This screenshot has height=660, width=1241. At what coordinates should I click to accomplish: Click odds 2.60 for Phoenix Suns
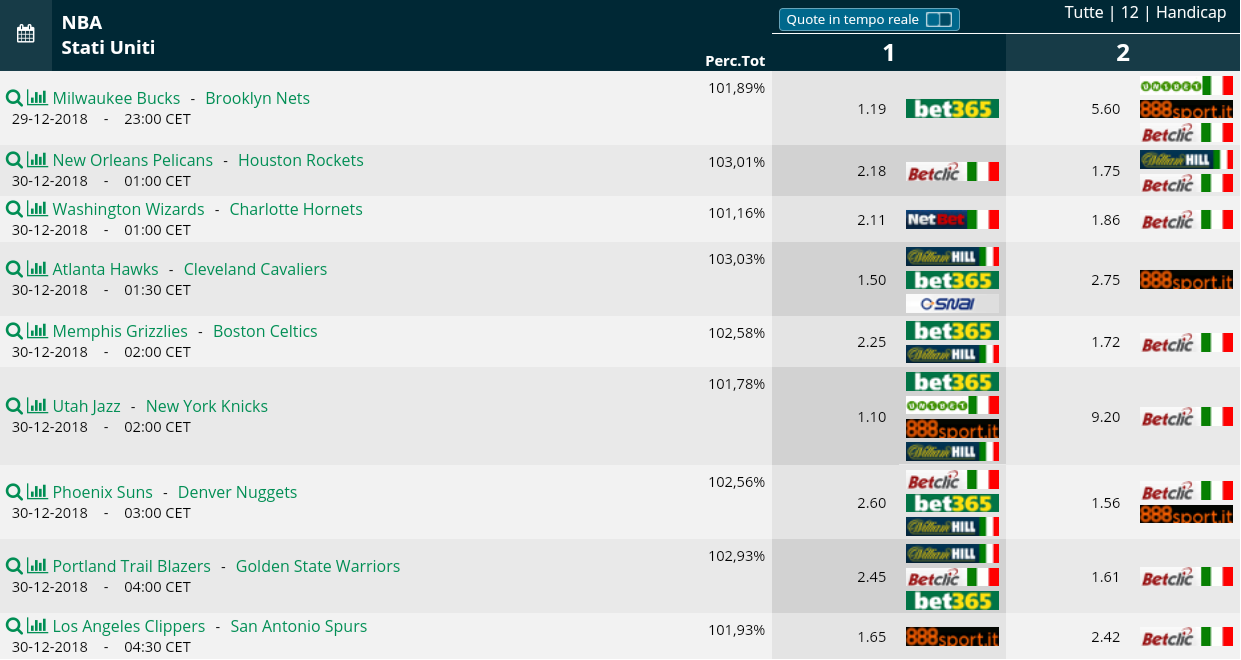872,503
